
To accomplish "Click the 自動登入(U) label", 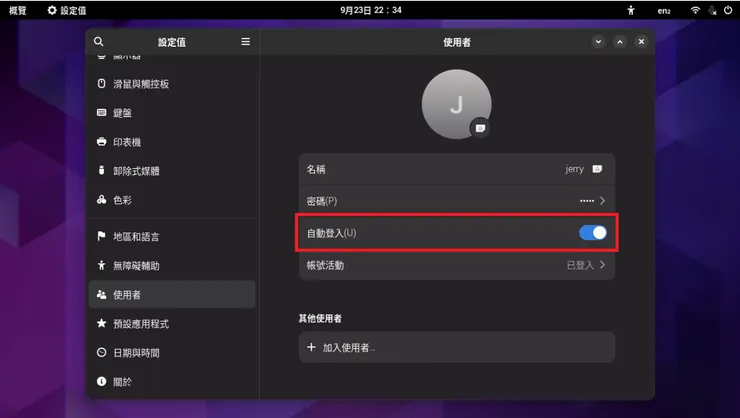I will click(331, 233).
